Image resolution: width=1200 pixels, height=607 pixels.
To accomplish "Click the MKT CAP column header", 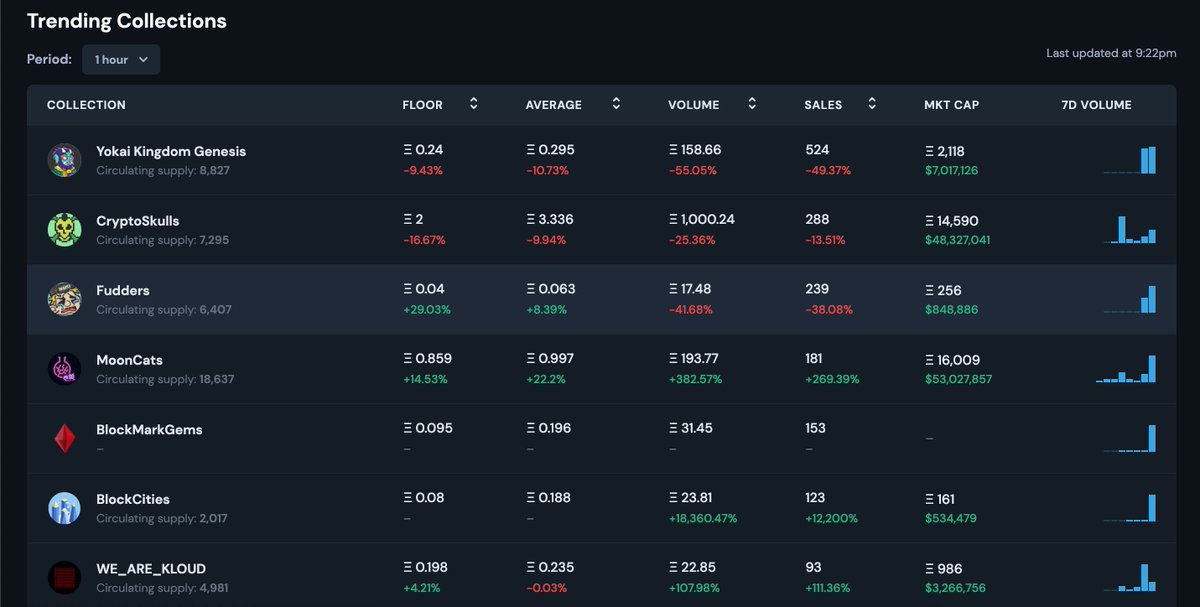I will [951, 105].
